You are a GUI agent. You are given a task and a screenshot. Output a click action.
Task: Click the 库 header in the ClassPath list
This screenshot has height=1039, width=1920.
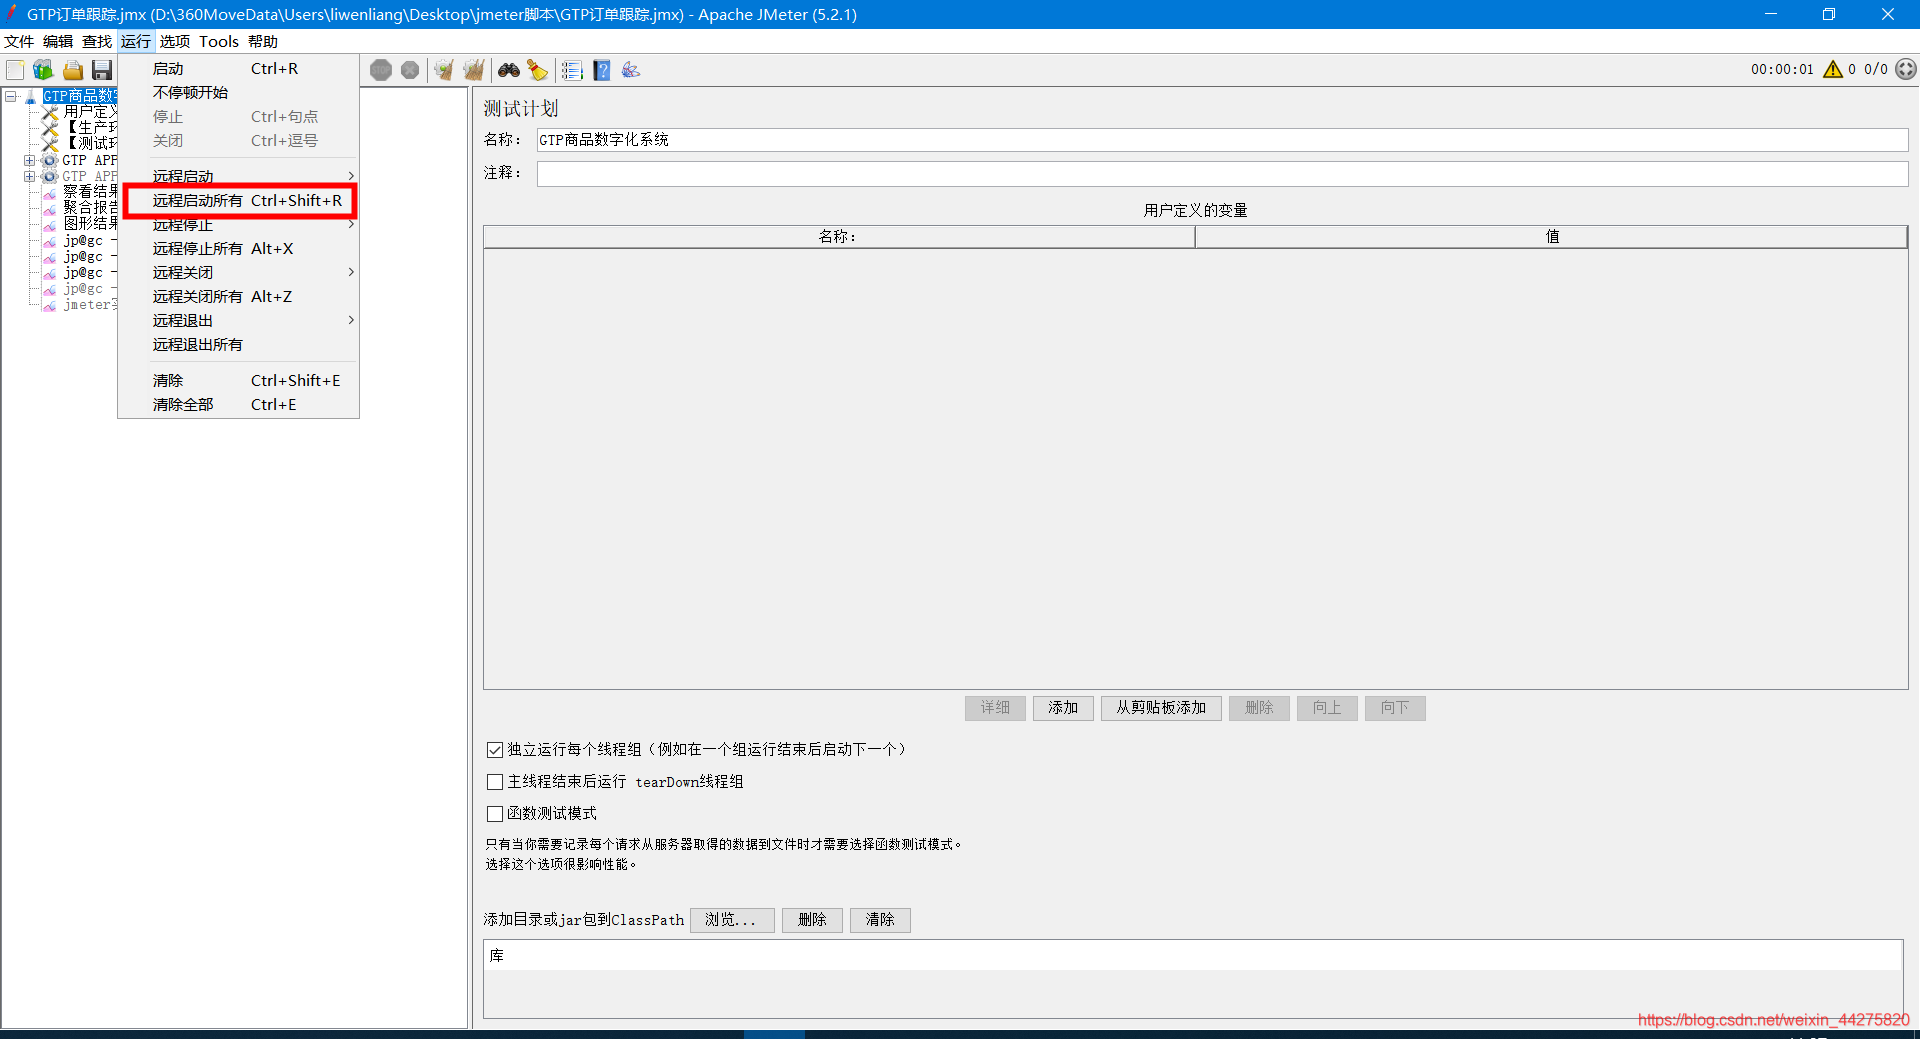pos(1193,956)
